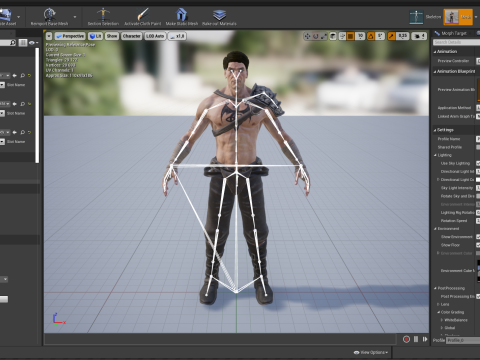Open the eye visibility options in left panel
The height and width of the screenshot is (360, 480).
pos(33,43)
